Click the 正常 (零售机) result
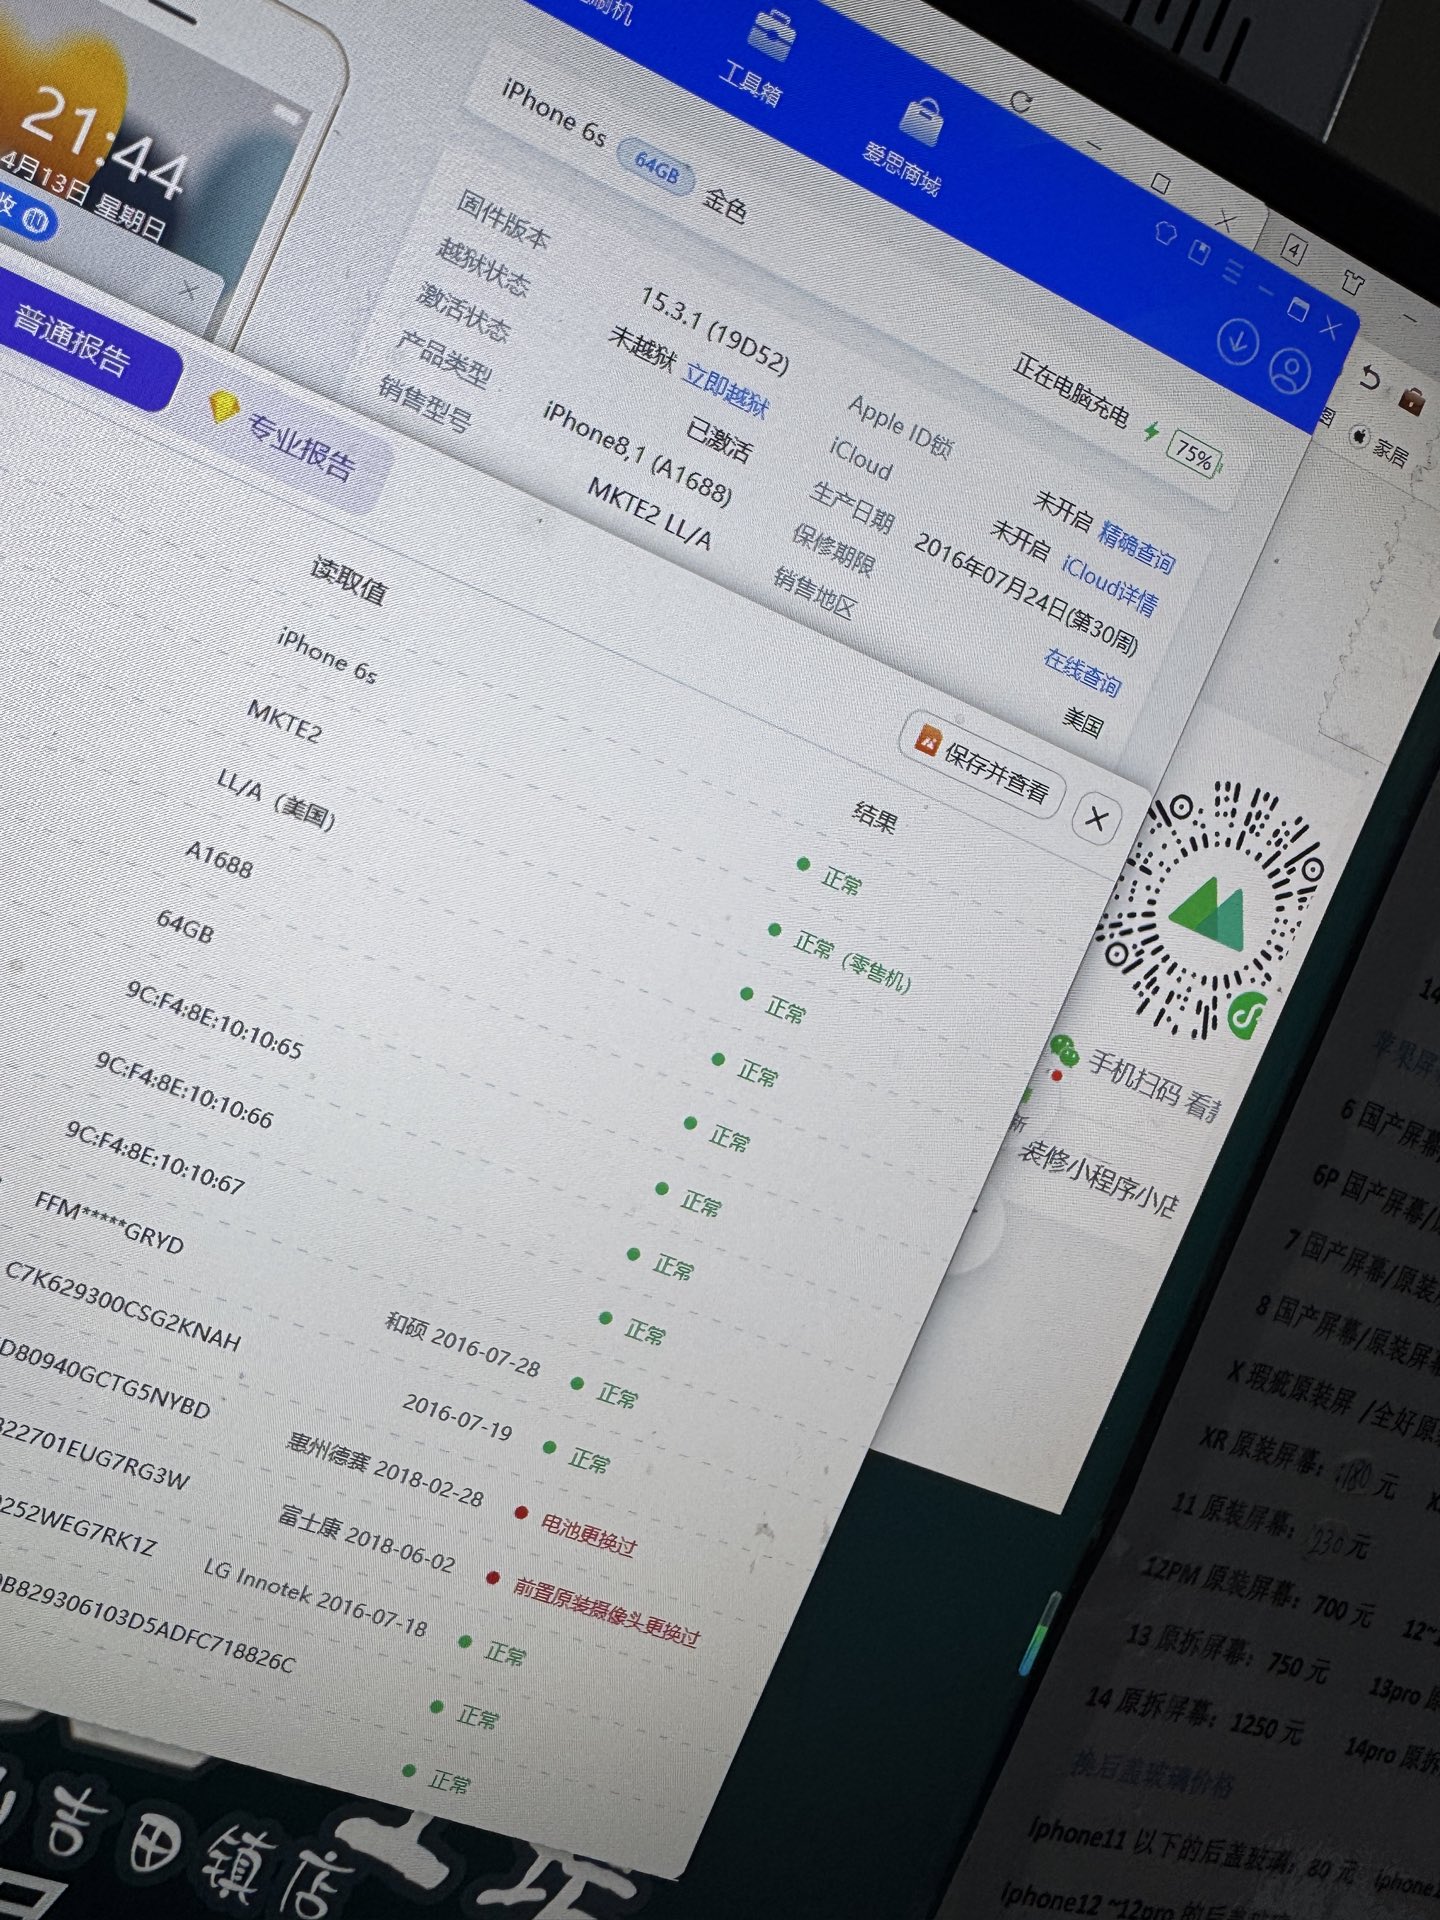1440x1920 pixels. [x=851, y=961]
